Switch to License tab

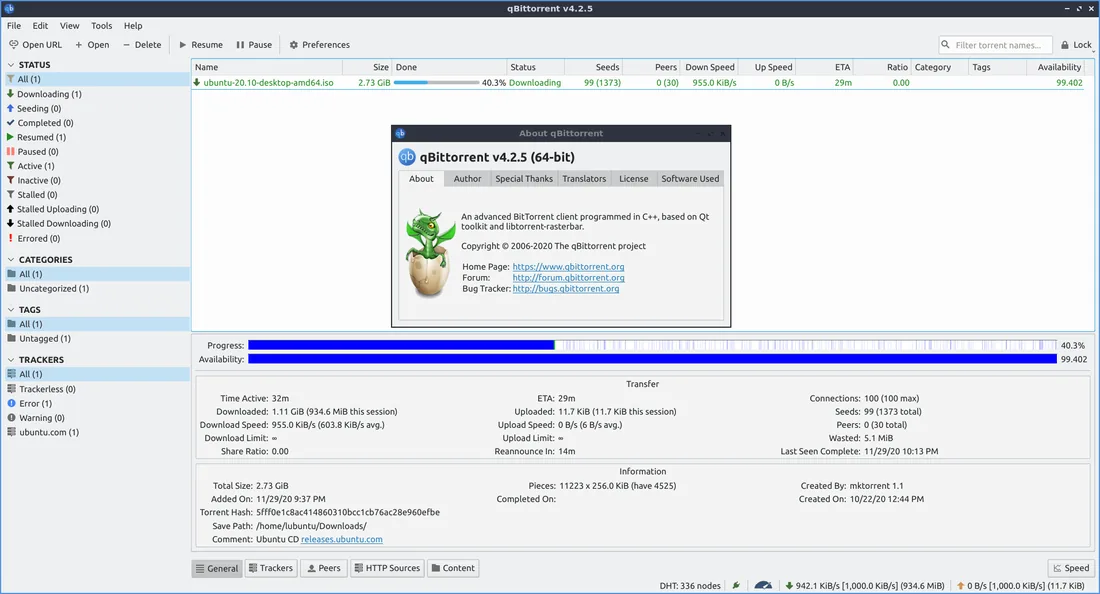click(633, 179)
